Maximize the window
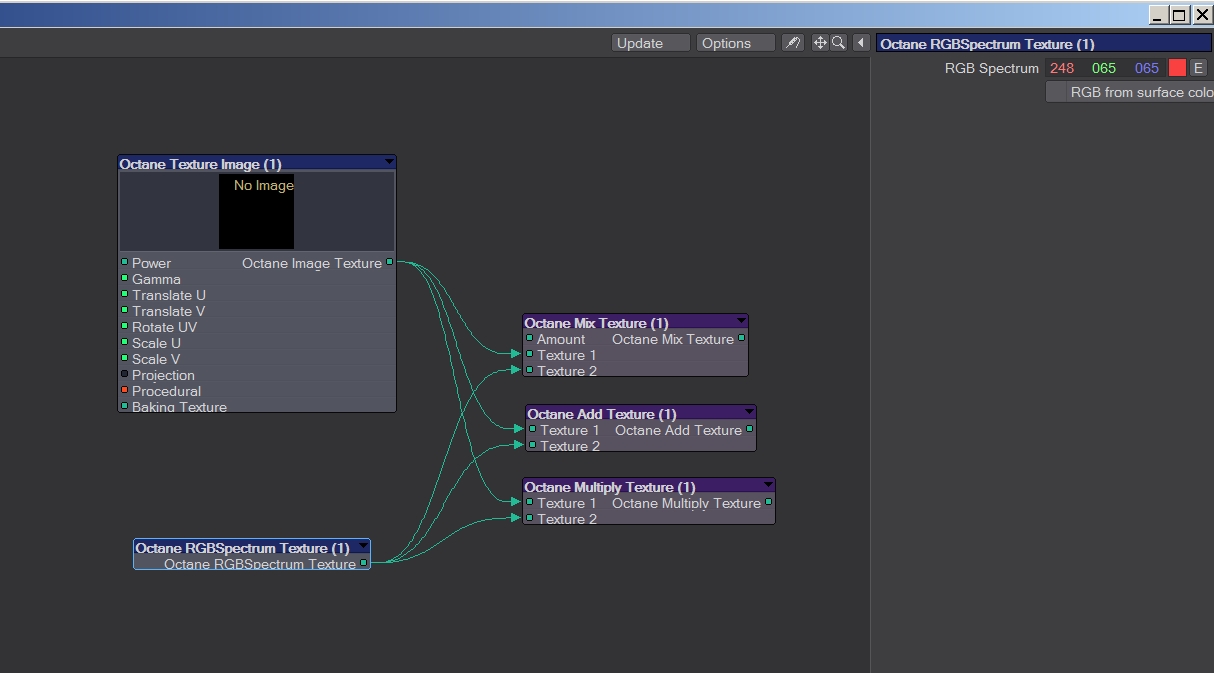Screen dimensions: 1214x673 (x=1180, y=15)
